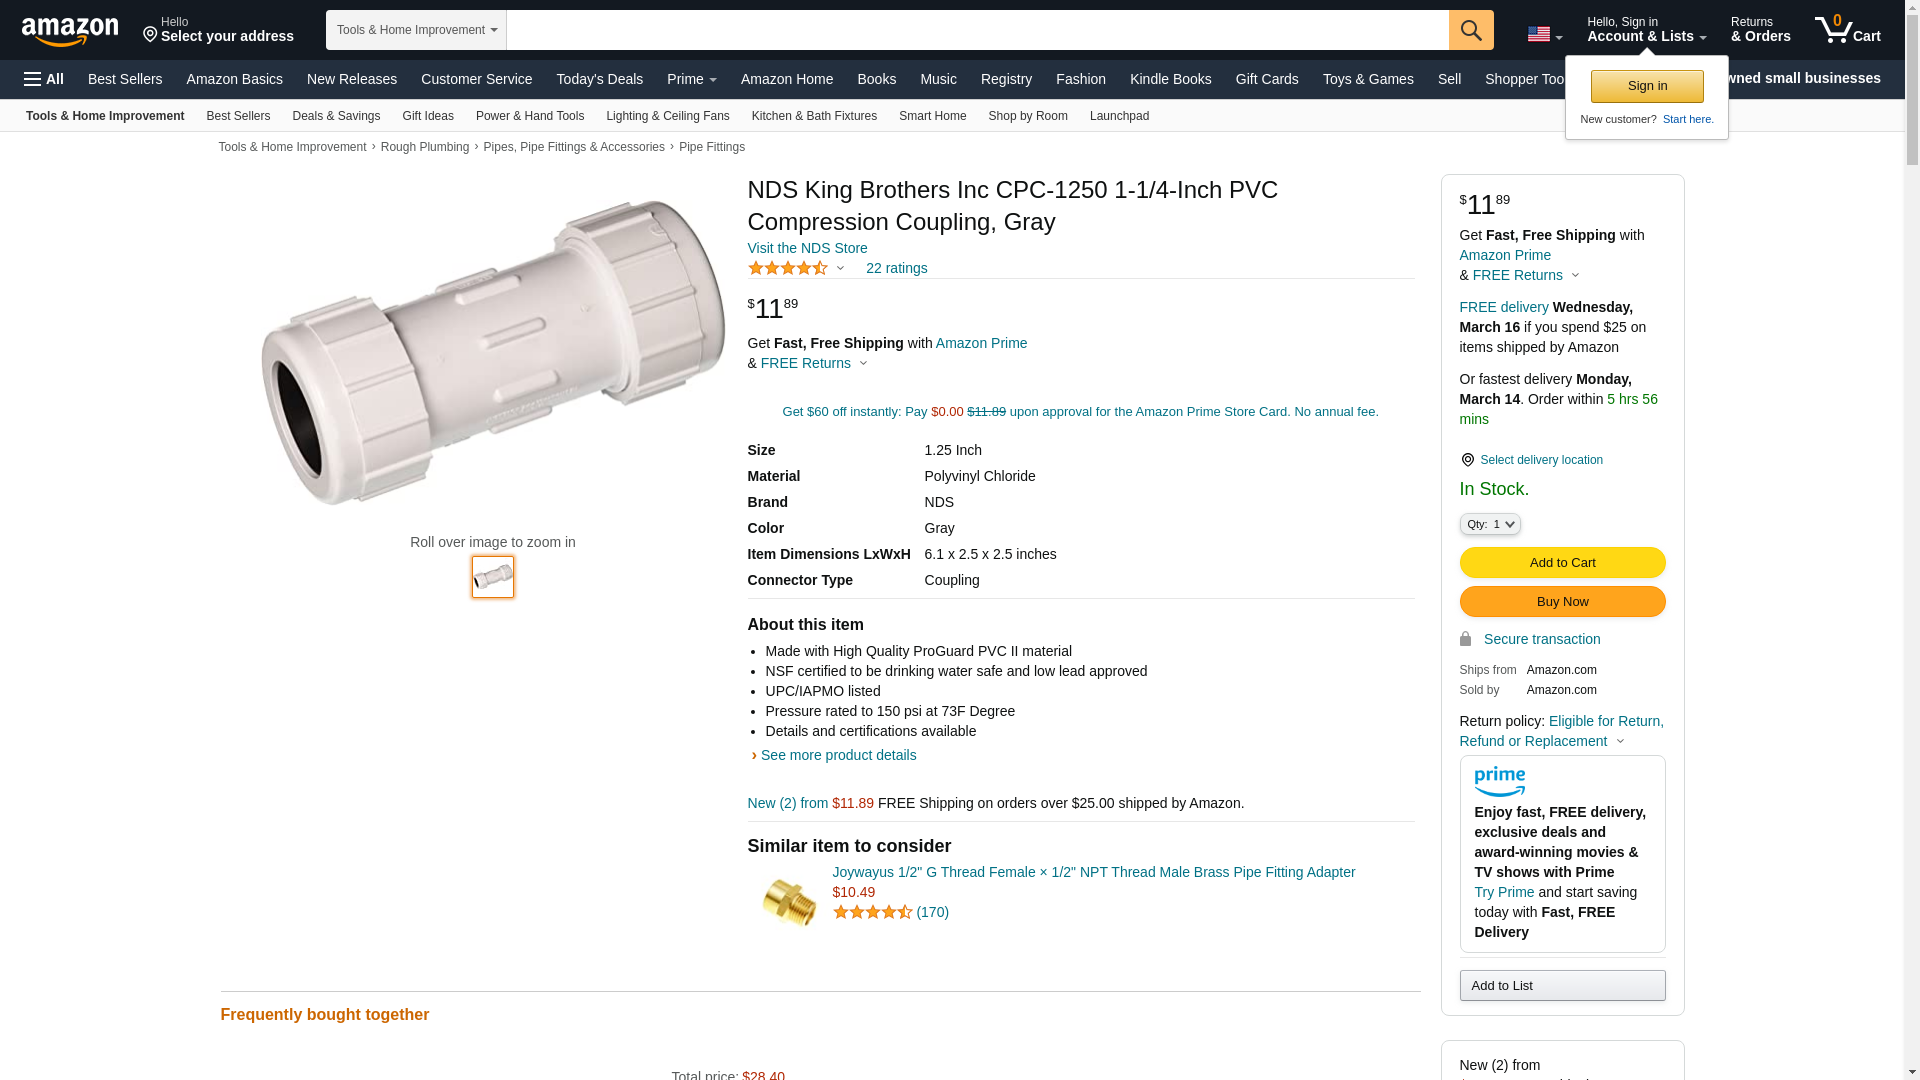Open the All hamburger menu
The image size is (1920, 1080).
click(44, 79)
